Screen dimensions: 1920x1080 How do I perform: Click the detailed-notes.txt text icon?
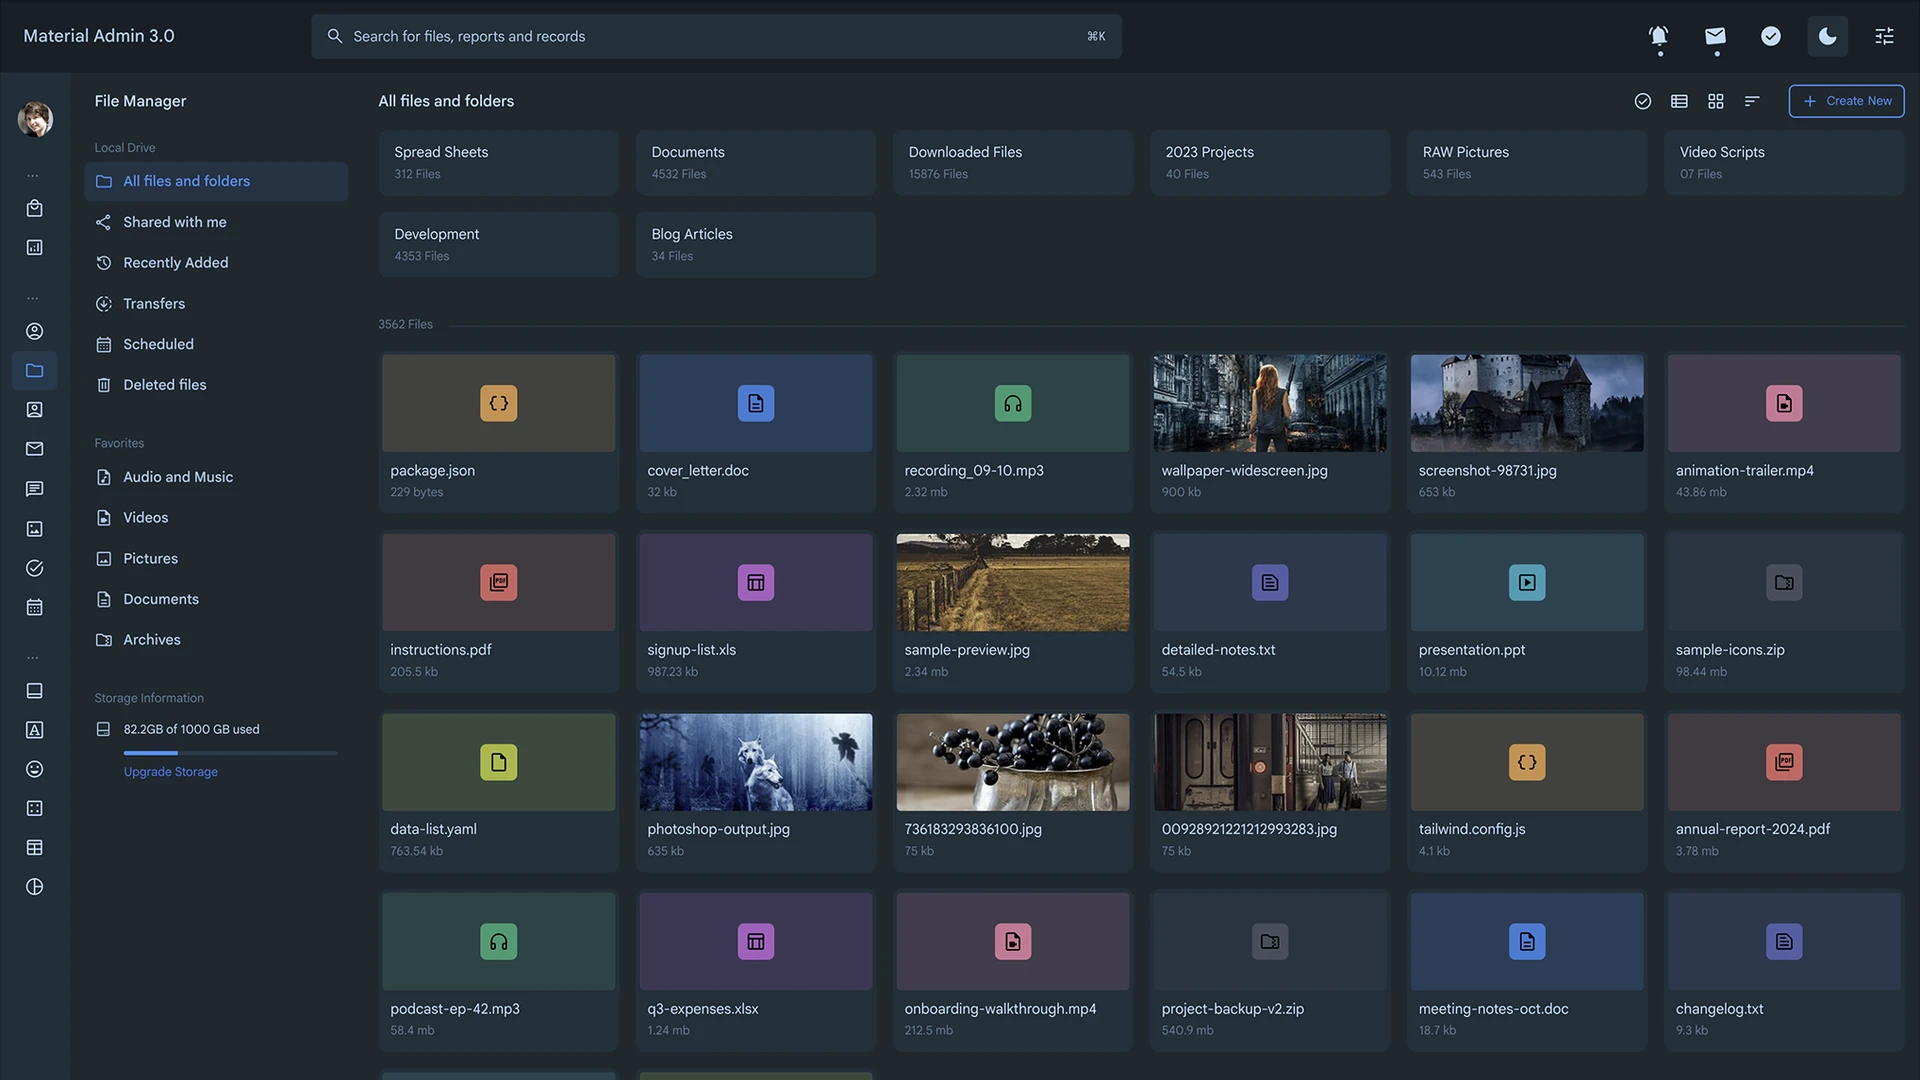(1269, 582)
